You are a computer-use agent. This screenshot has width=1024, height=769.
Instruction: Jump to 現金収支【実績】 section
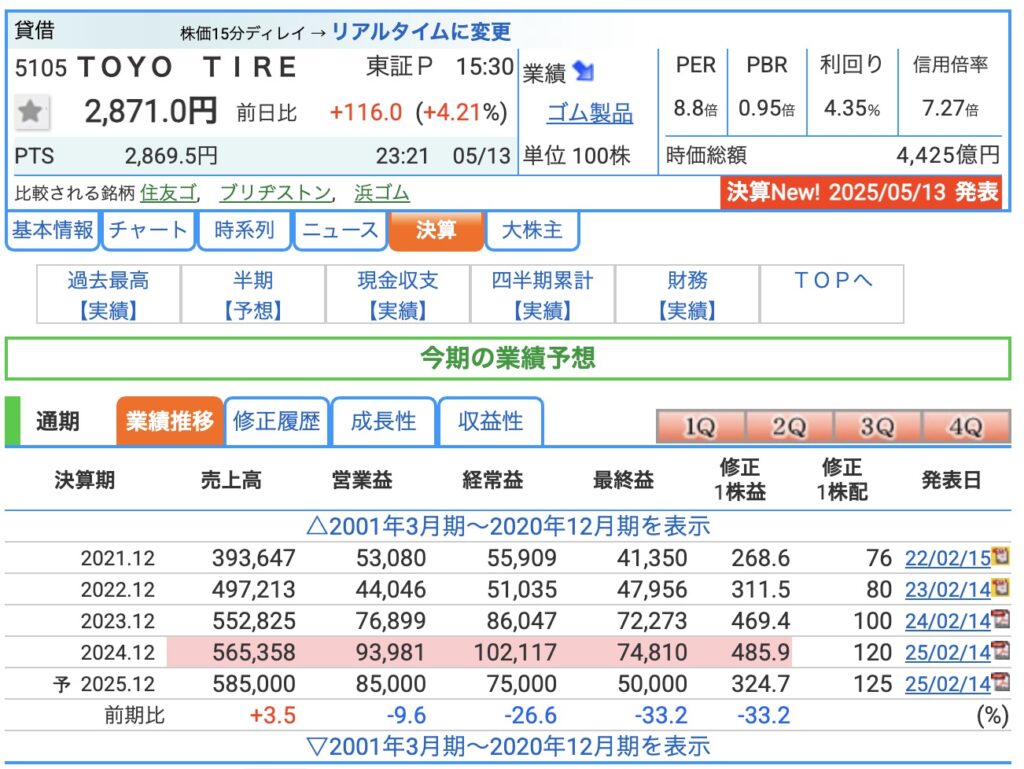[x=398, y=294]
